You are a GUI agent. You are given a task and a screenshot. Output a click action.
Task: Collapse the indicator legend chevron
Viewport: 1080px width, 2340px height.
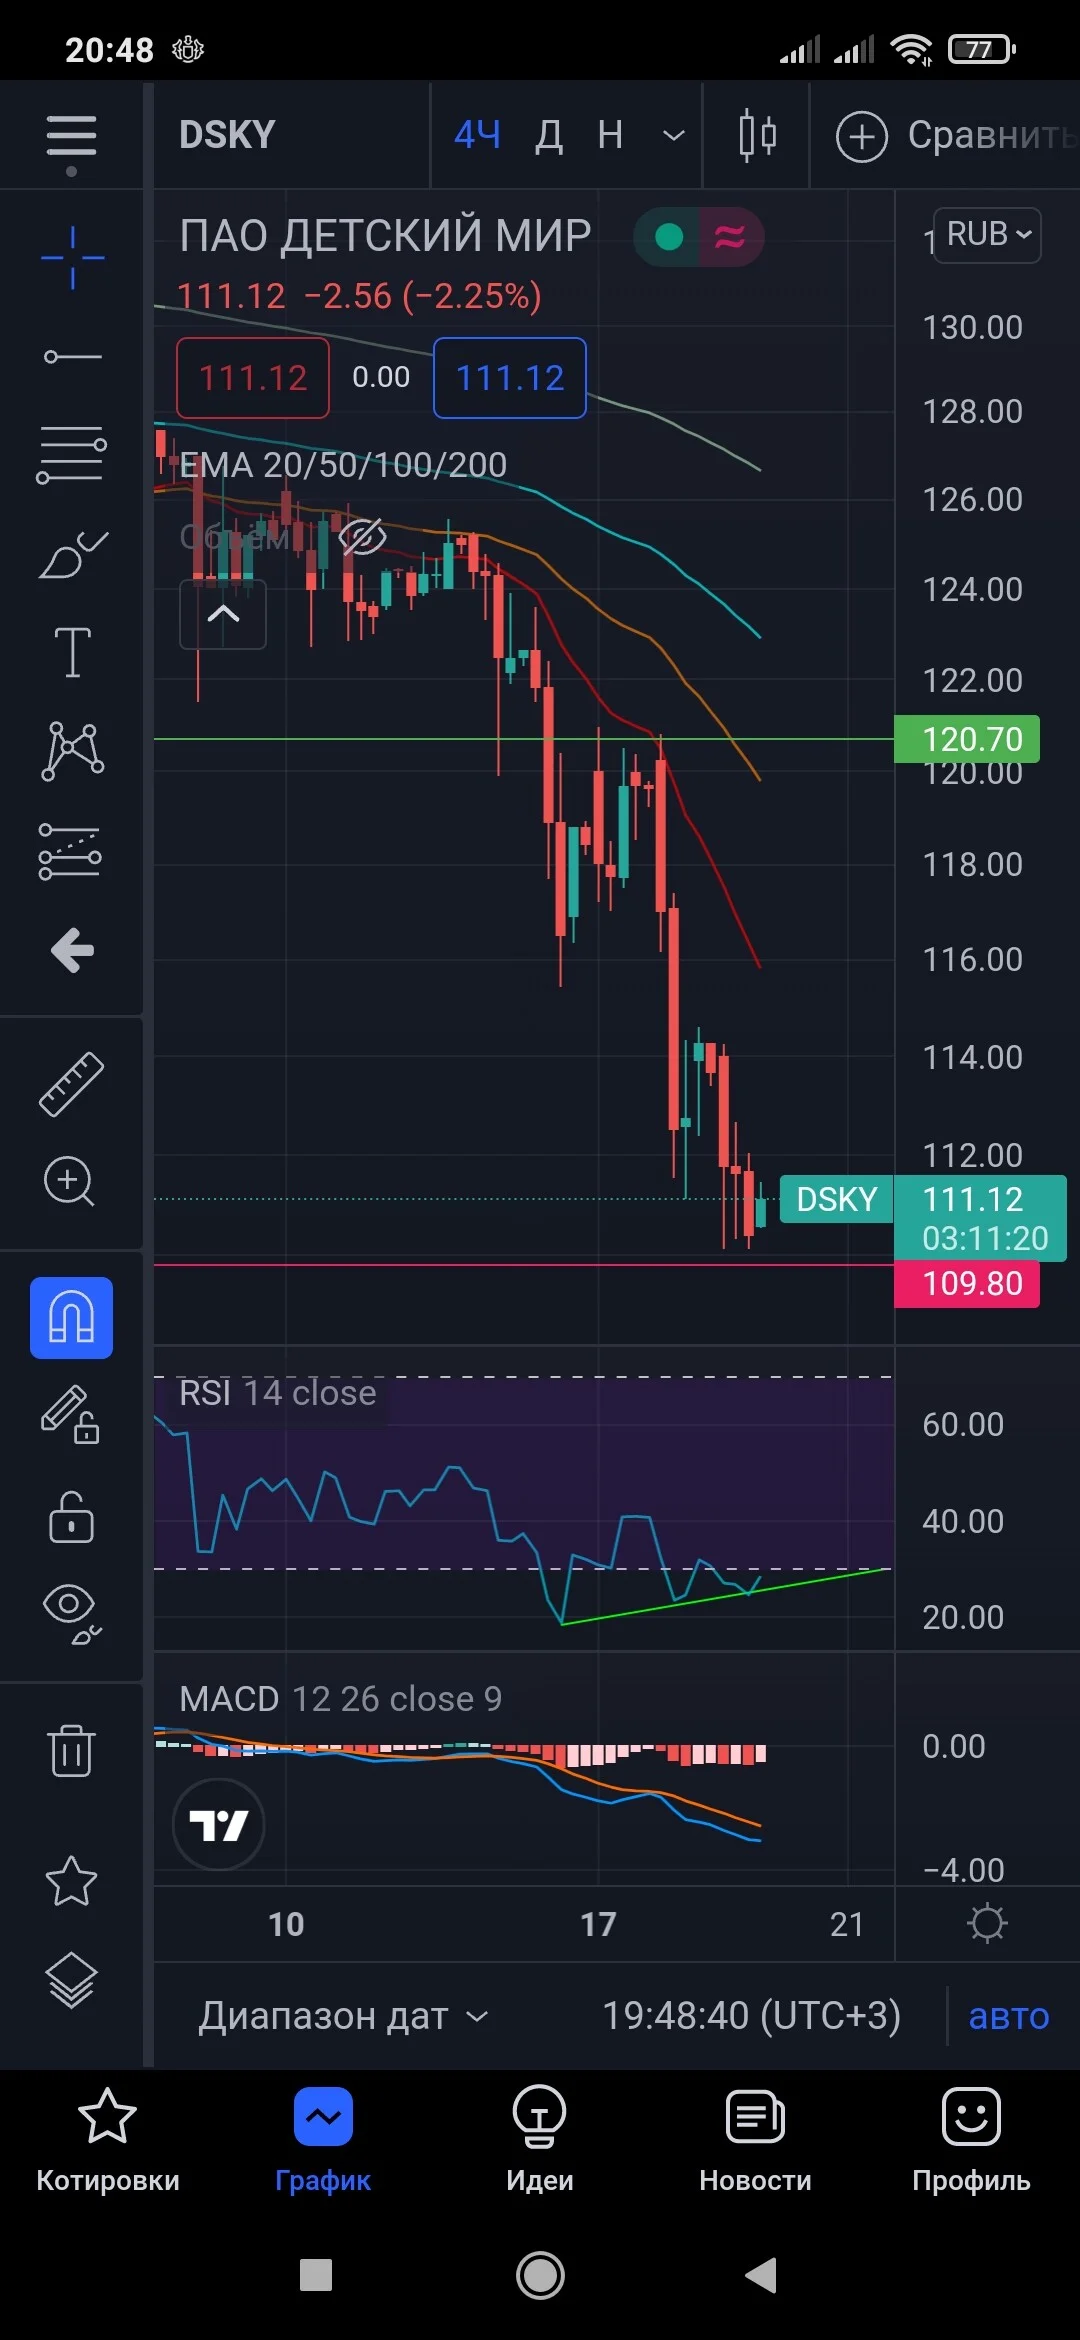223,614
